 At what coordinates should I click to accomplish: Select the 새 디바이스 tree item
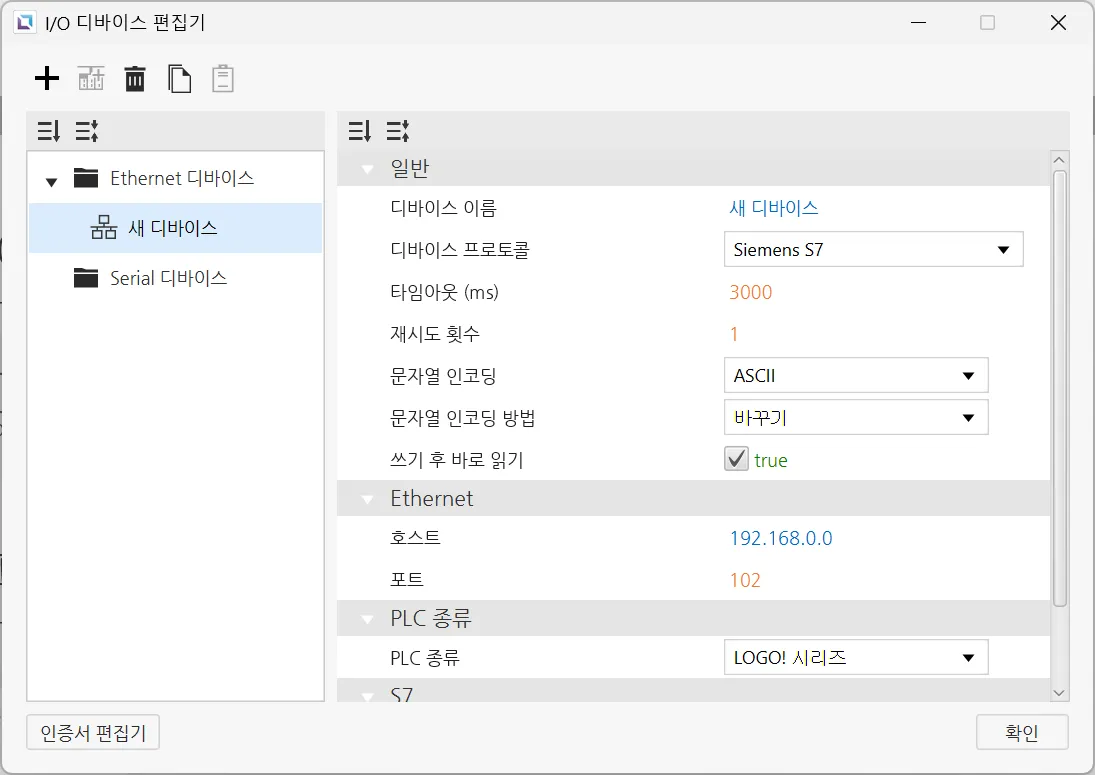point(172,228)
